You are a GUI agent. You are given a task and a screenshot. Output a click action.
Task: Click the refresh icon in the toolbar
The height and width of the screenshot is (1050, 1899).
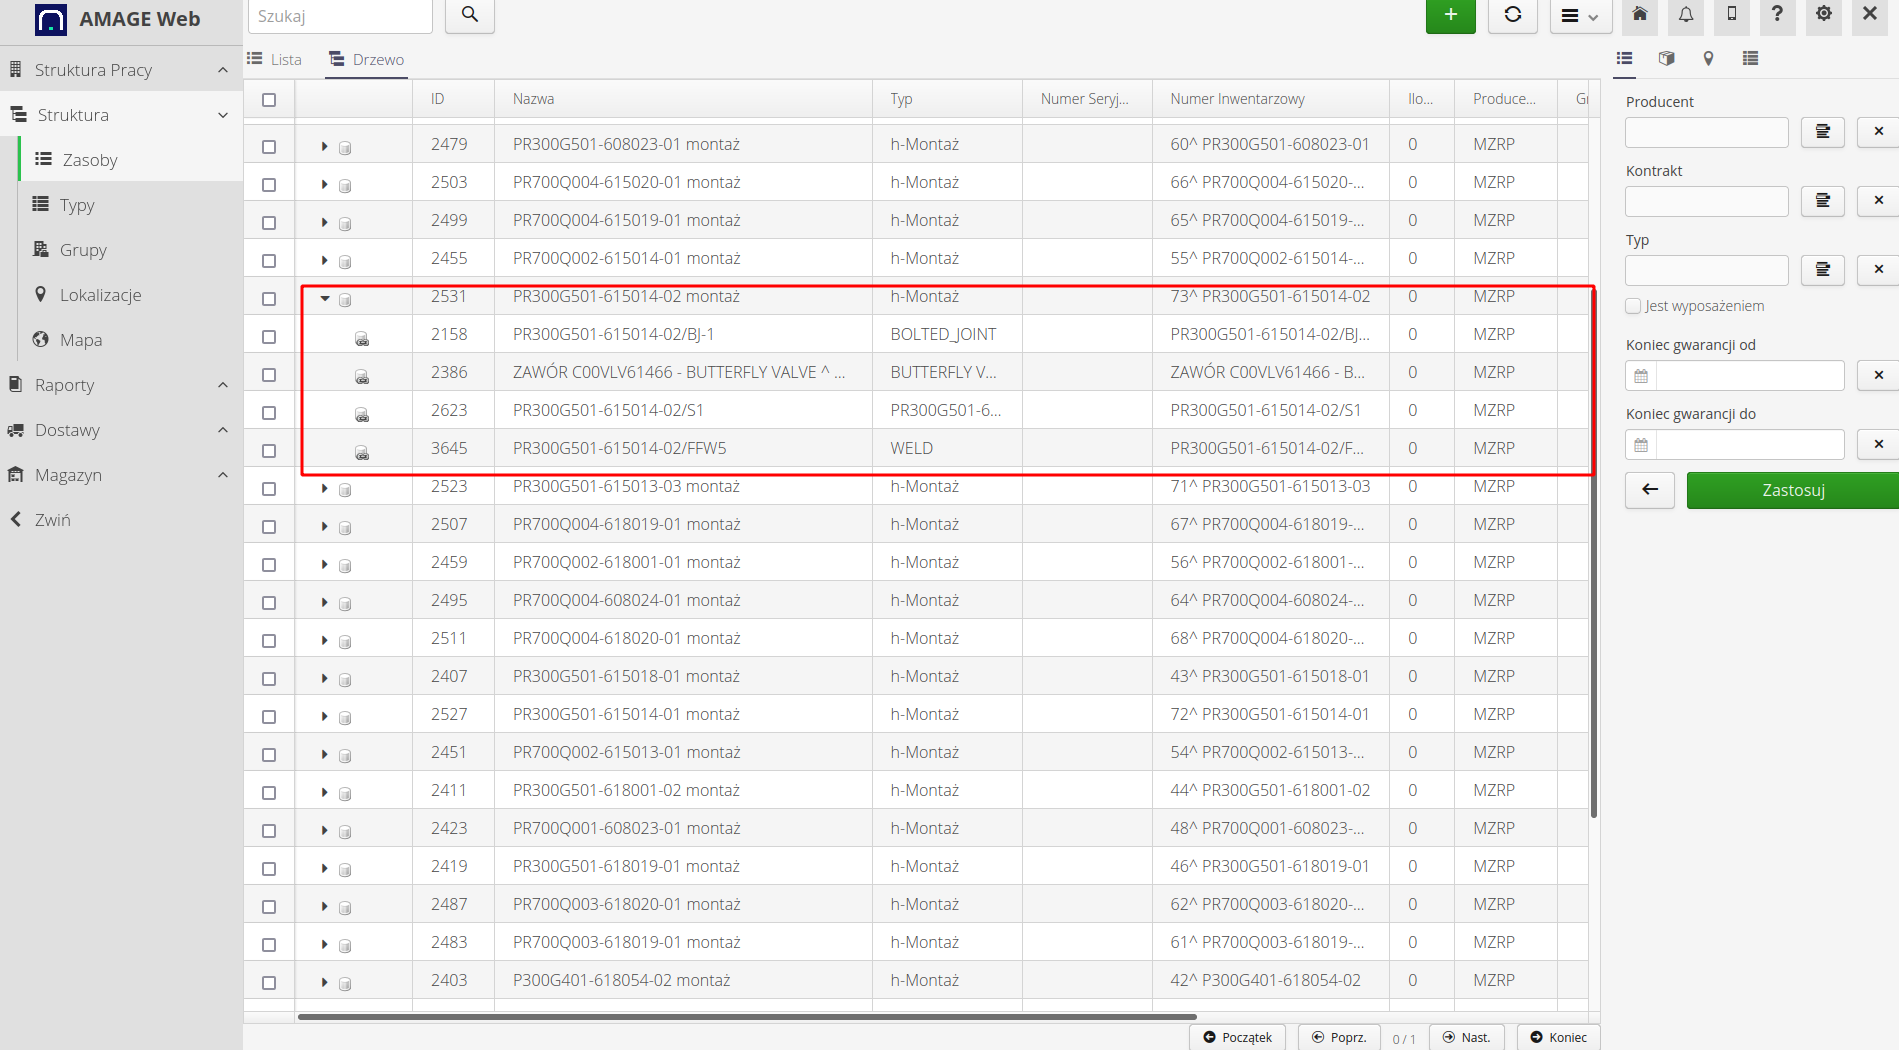(x=1512, y=16)
